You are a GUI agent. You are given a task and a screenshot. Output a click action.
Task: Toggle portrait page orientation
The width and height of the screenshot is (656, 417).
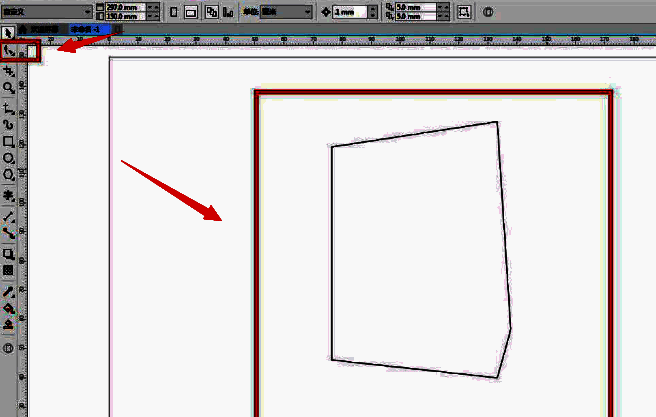pyautogui.click(x=176, y=12)
